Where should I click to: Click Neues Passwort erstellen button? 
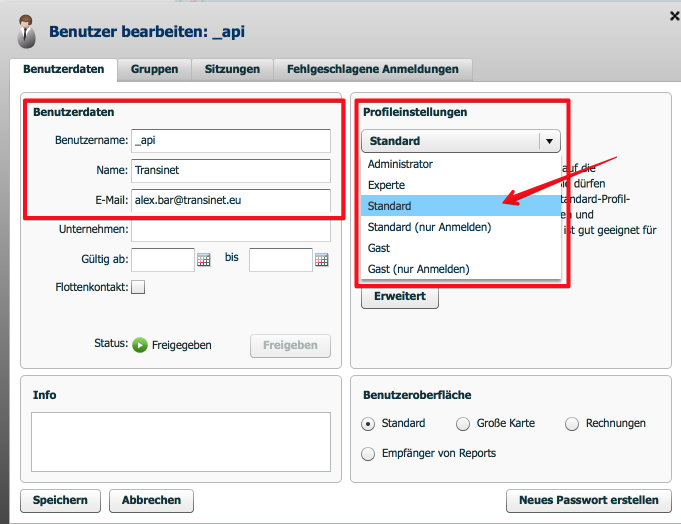(x=588, y=500)
